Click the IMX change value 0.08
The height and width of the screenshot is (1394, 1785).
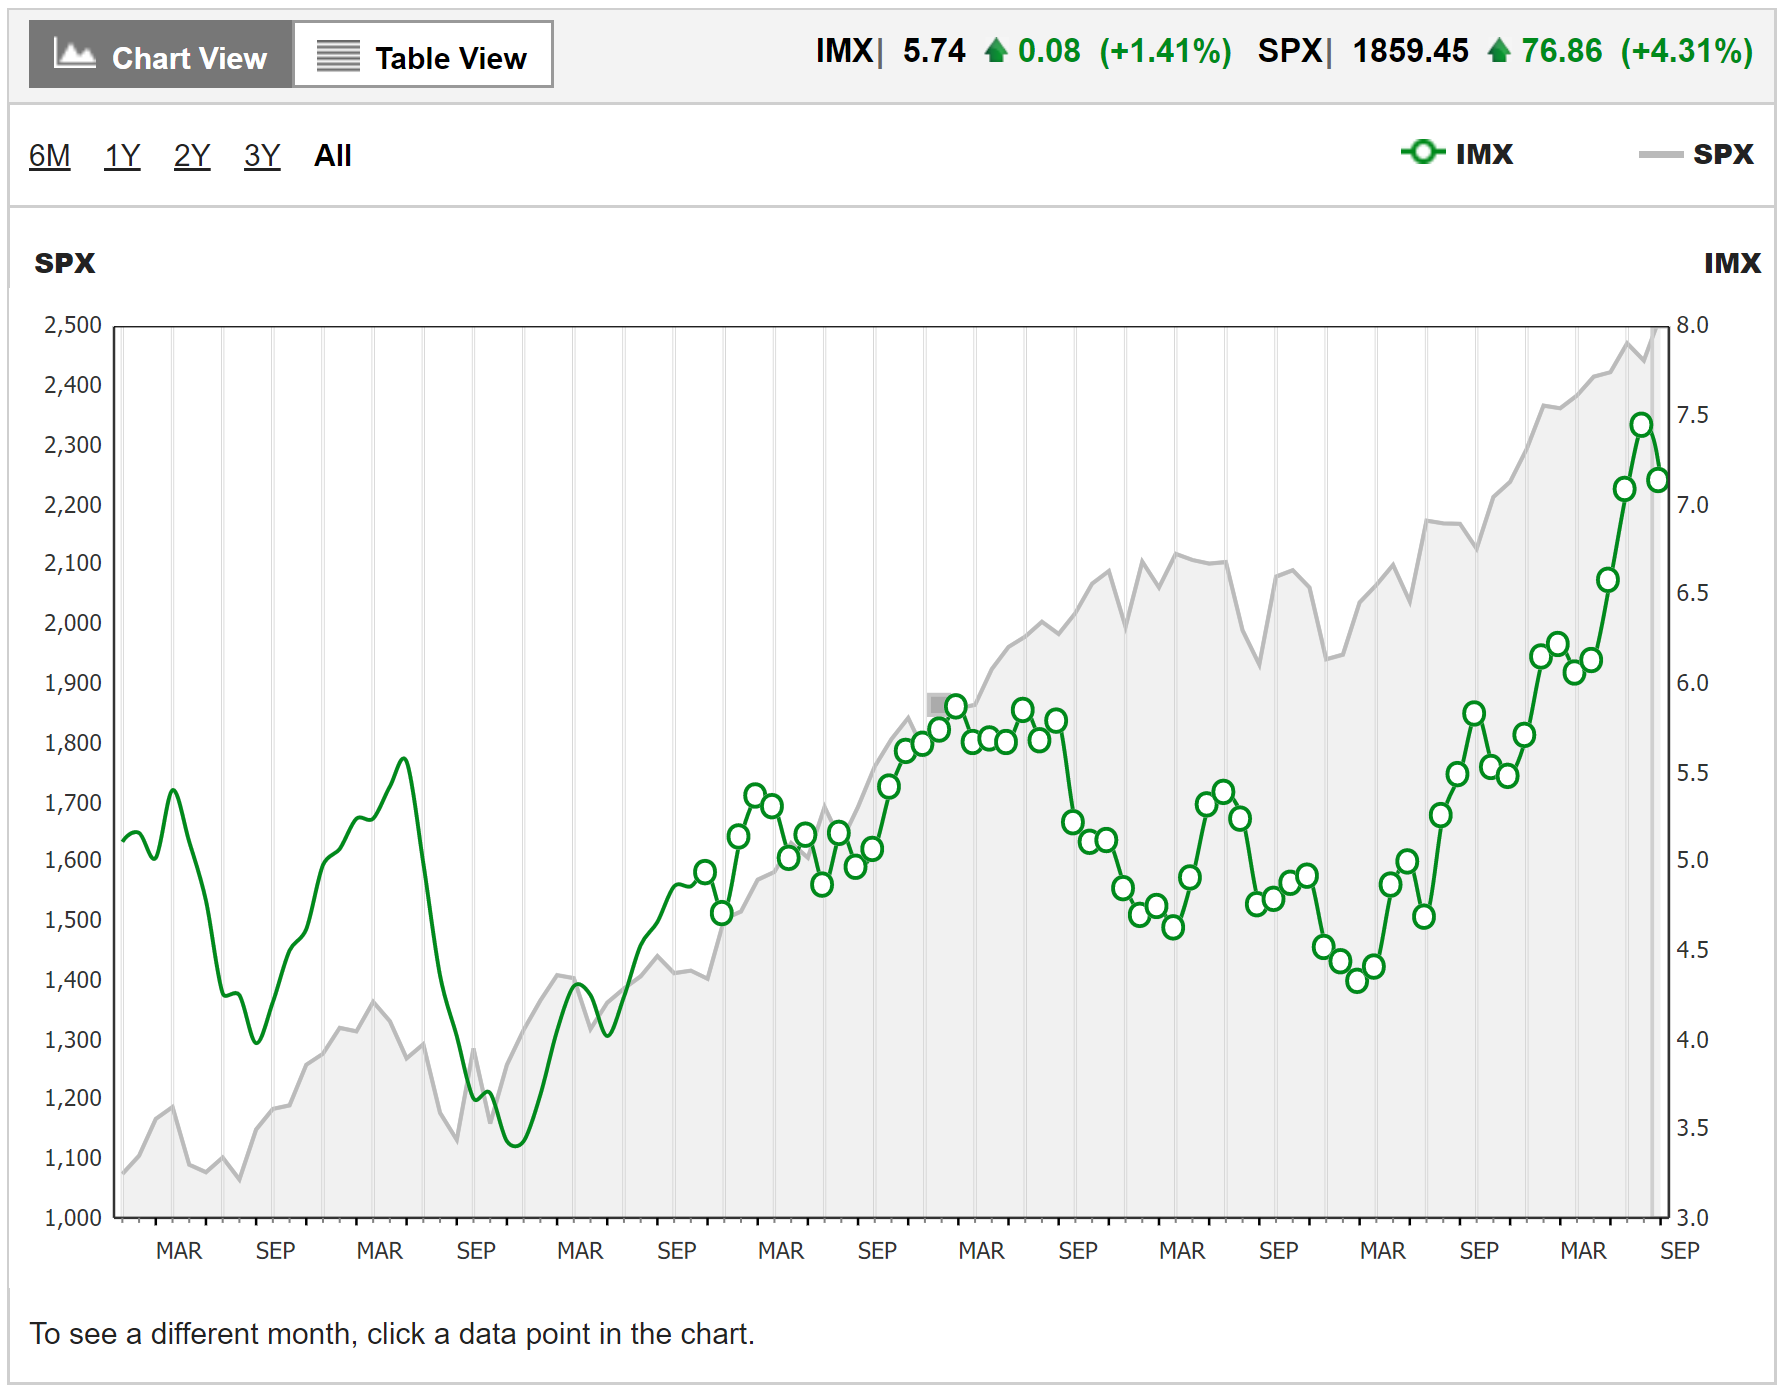pos(1049,51)
